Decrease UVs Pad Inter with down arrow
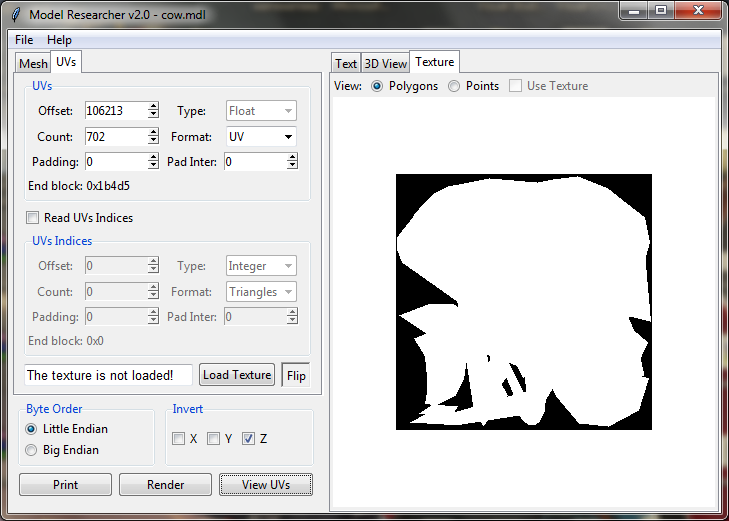The image size is (729, 521). point(292,166)
